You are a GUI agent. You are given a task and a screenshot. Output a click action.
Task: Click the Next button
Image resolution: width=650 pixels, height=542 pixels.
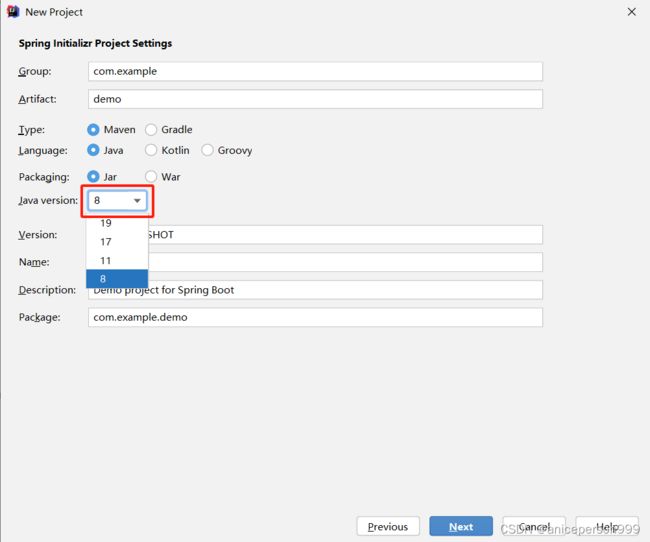pos(461,526)
